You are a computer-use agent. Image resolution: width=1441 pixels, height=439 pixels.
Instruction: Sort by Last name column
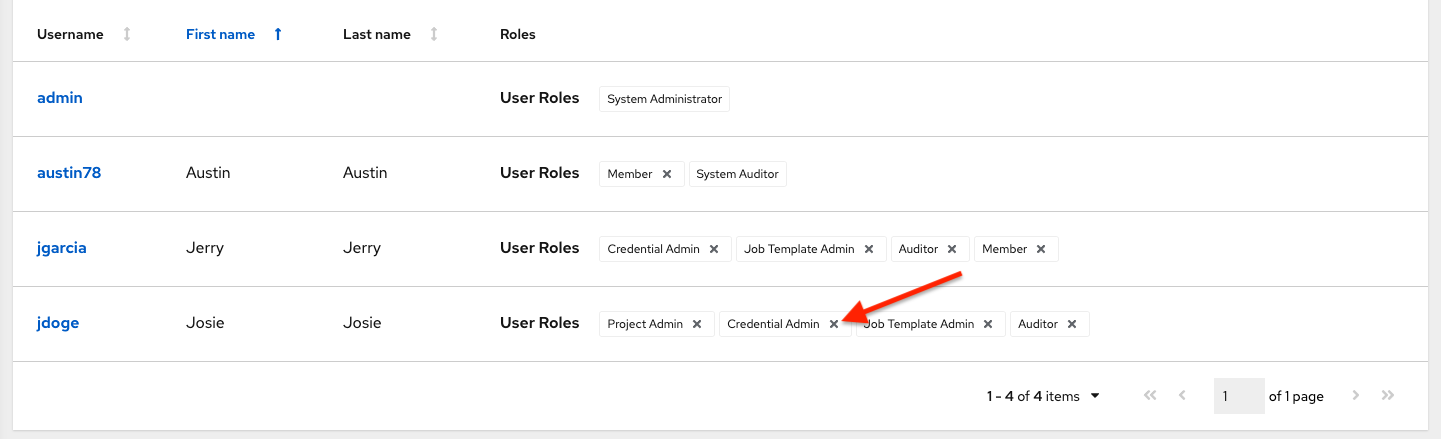tap(434, 34)
